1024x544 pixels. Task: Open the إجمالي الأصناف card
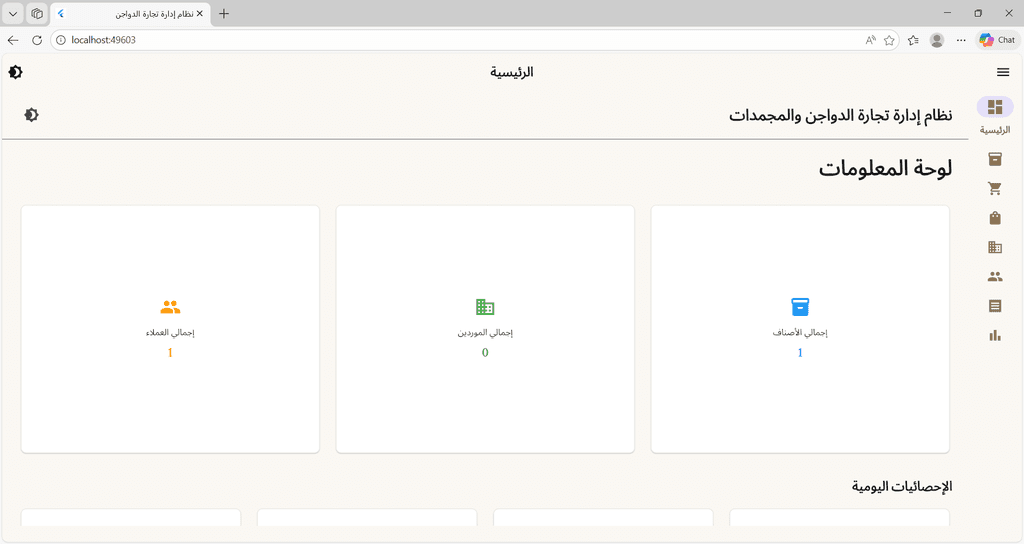pos(800,329)
